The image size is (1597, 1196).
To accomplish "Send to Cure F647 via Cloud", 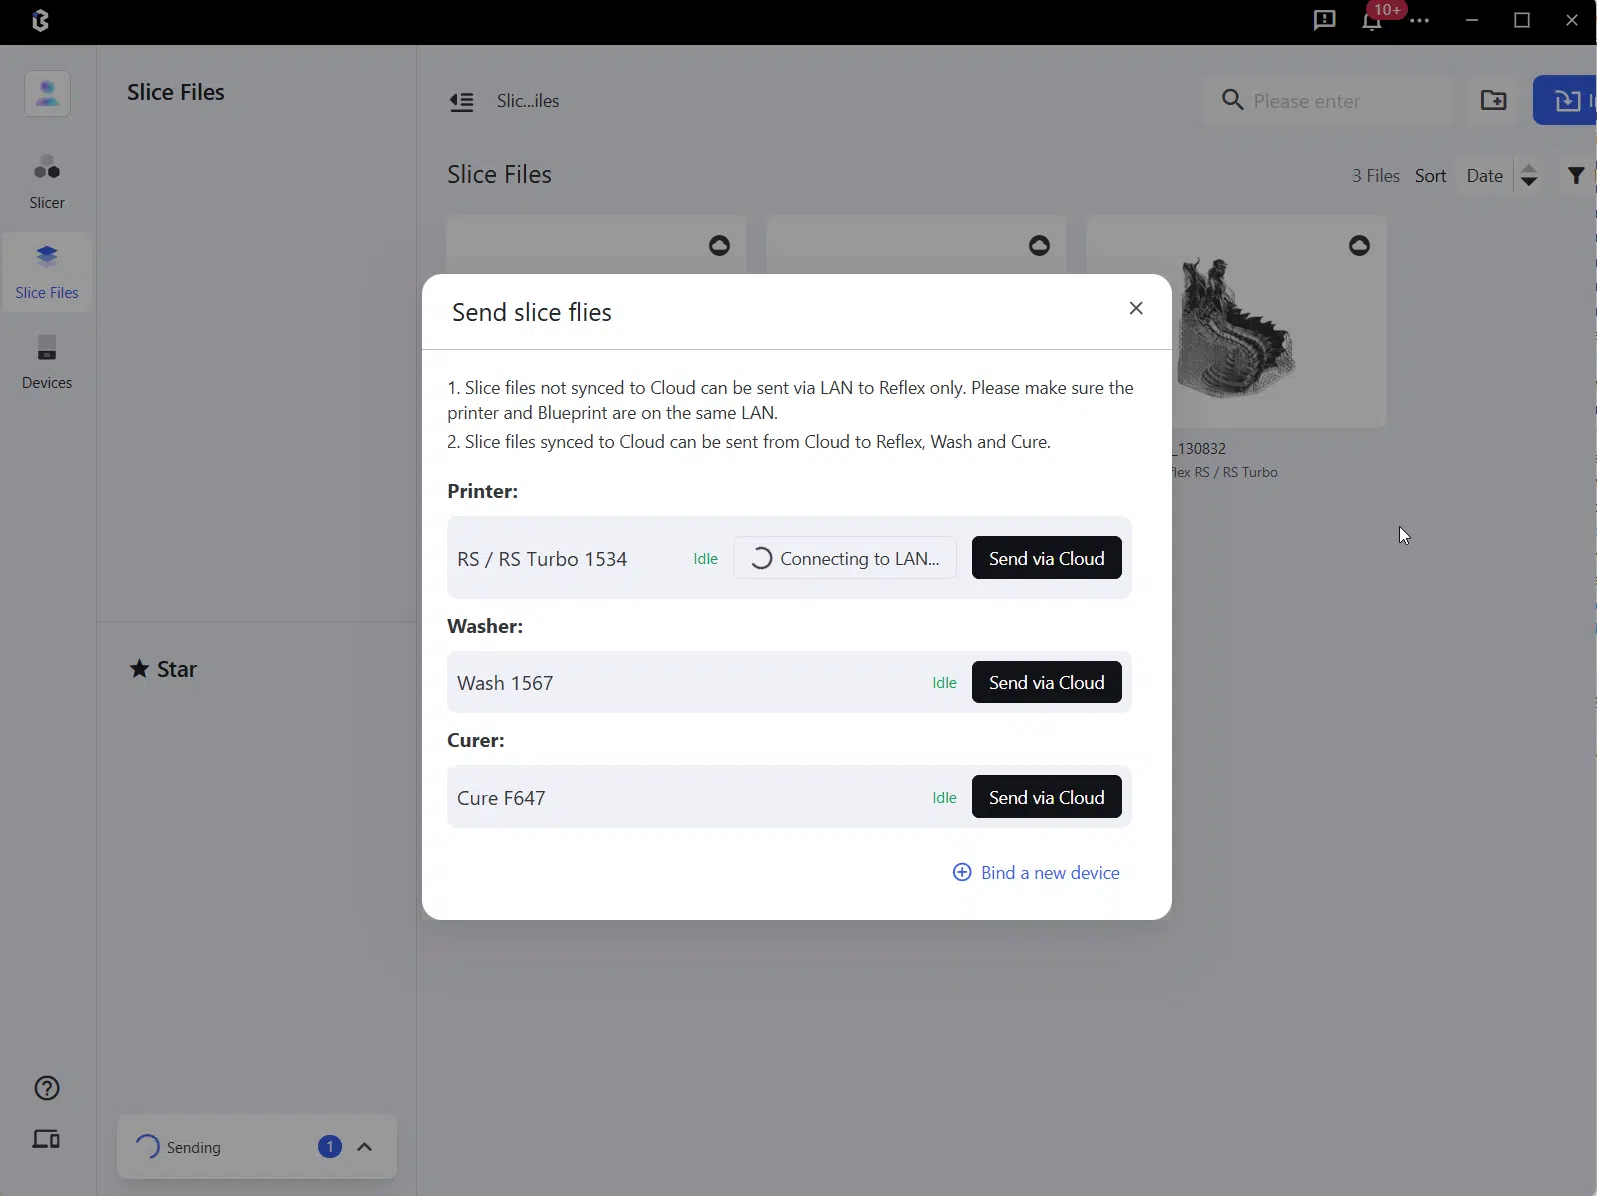I will [x=1046, y=797].
